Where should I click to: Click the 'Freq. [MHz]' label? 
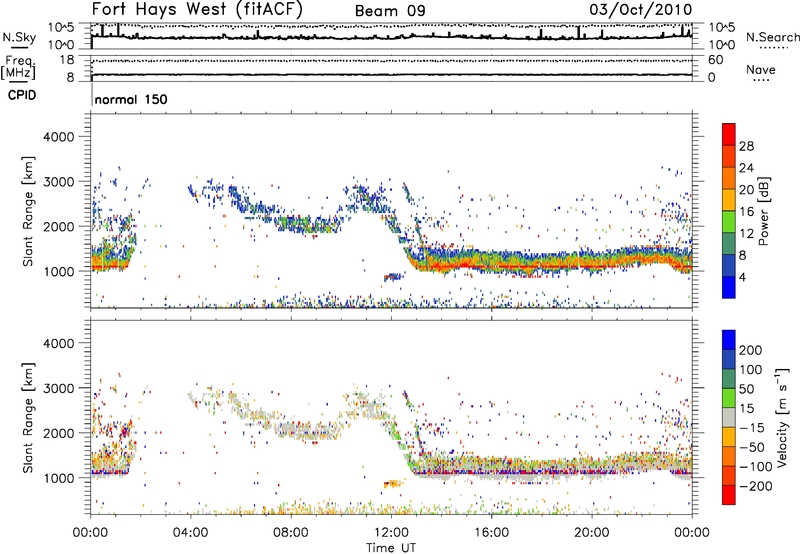[18, 68]
